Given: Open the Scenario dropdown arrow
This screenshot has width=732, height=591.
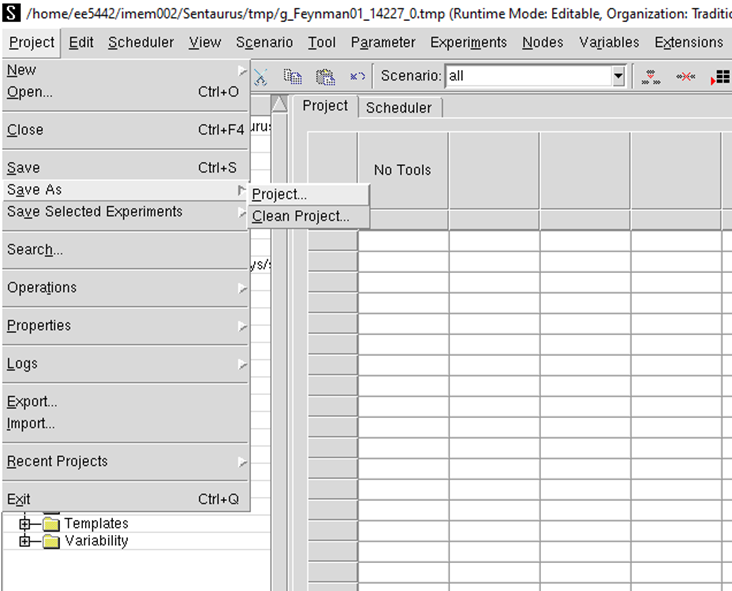Looking at the screenshot, I should coord(618,76).
